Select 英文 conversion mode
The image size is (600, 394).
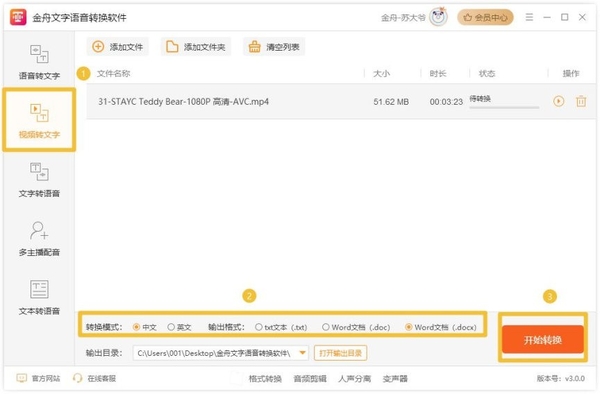click(x=179, y=327)
